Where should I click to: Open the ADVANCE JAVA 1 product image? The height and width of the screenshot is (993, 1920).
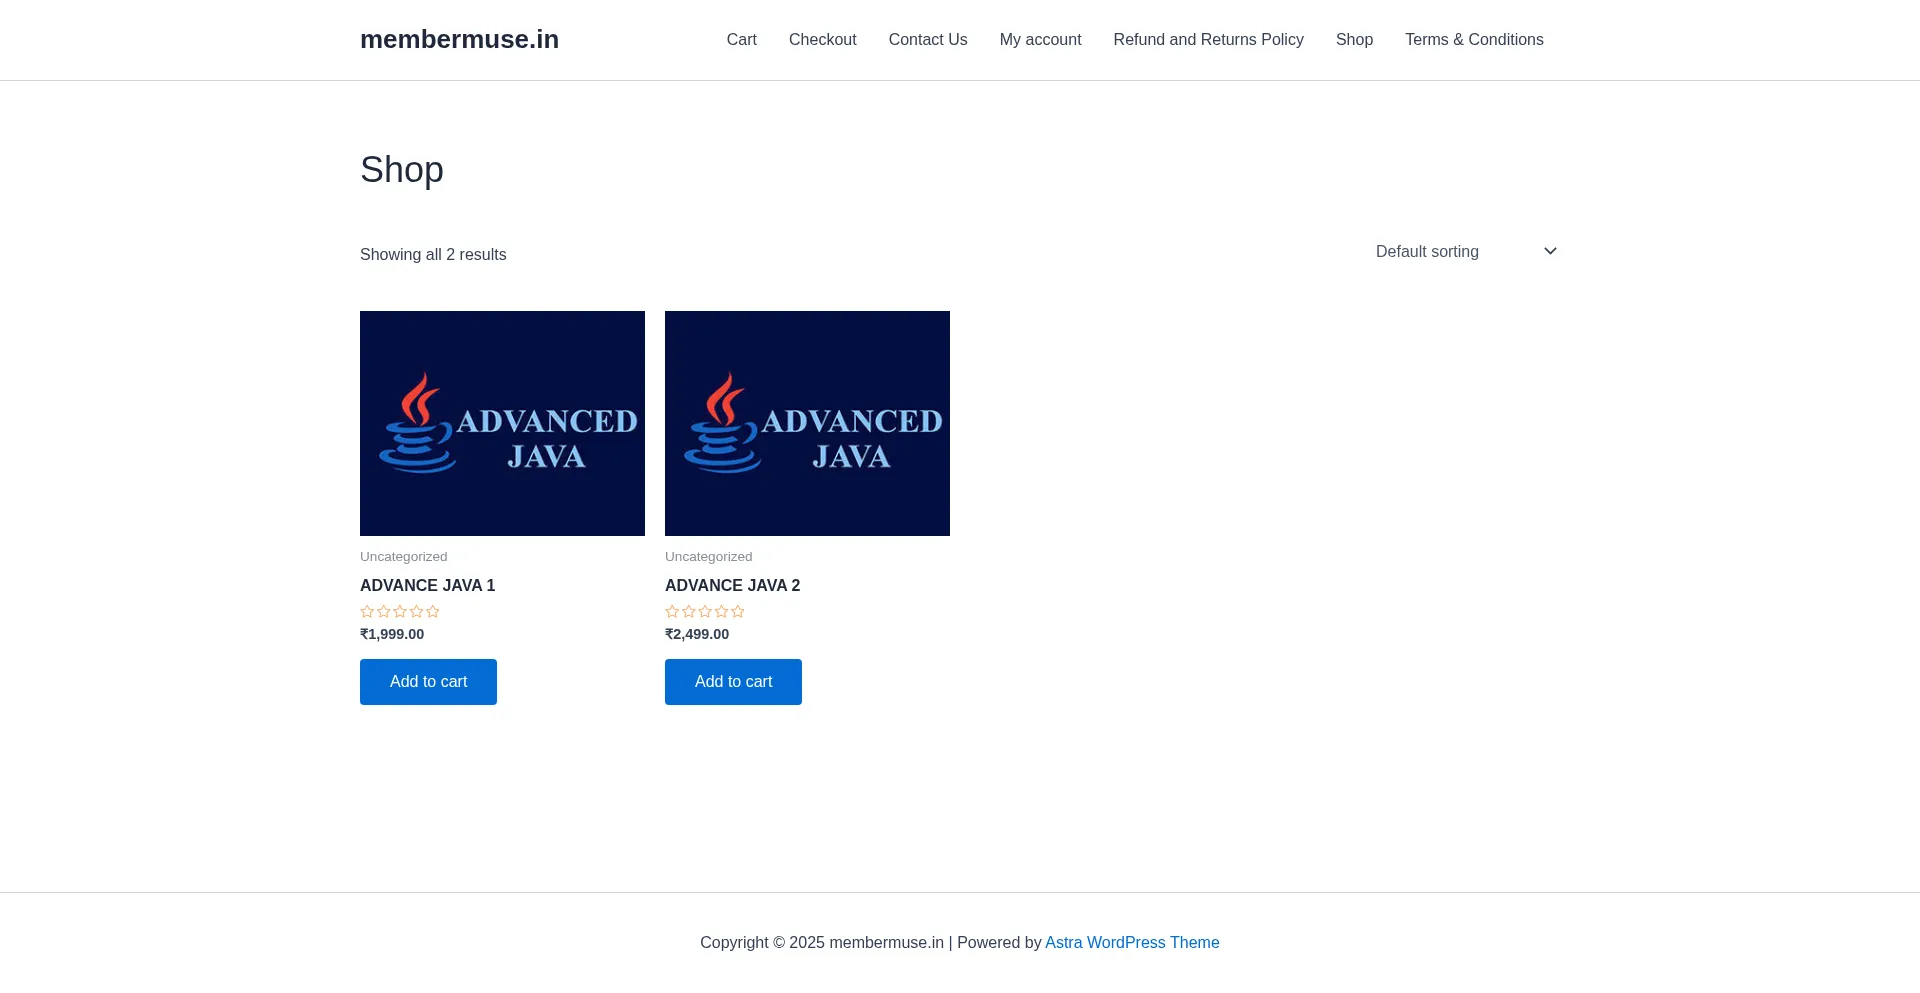pos(502,423)
